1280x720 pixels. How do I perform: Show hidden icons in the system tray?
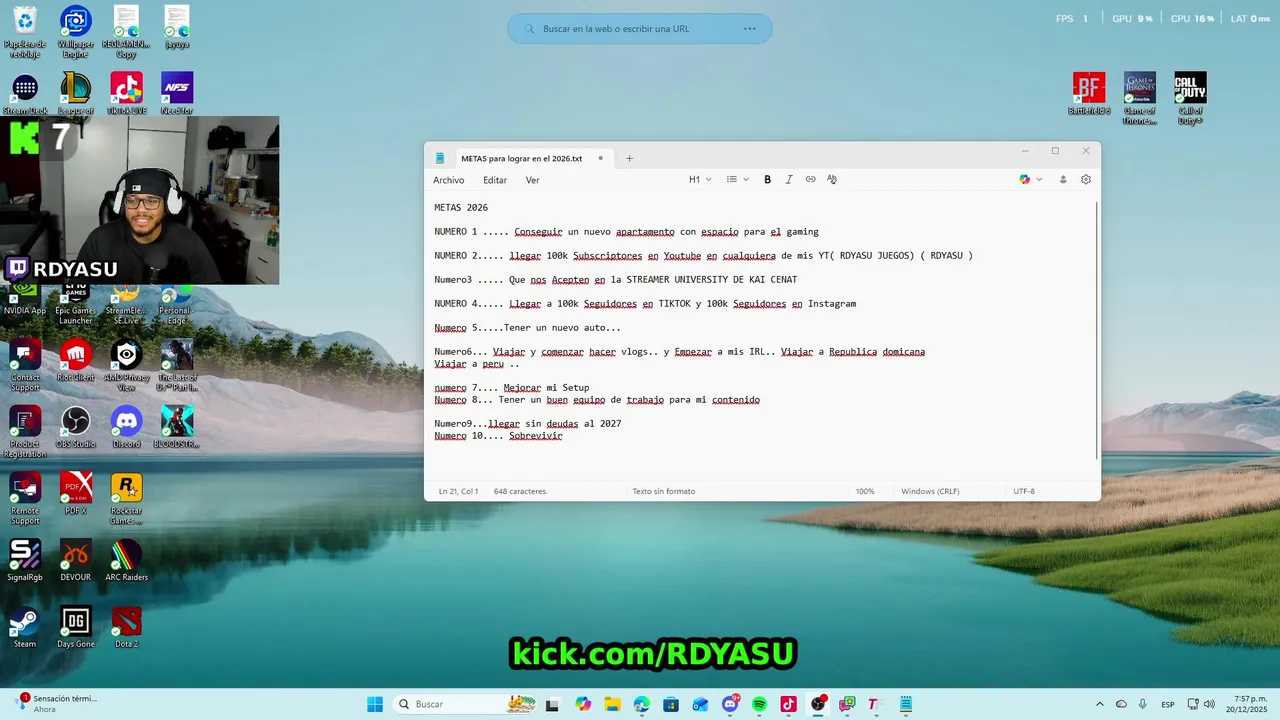coord(1100,704)
